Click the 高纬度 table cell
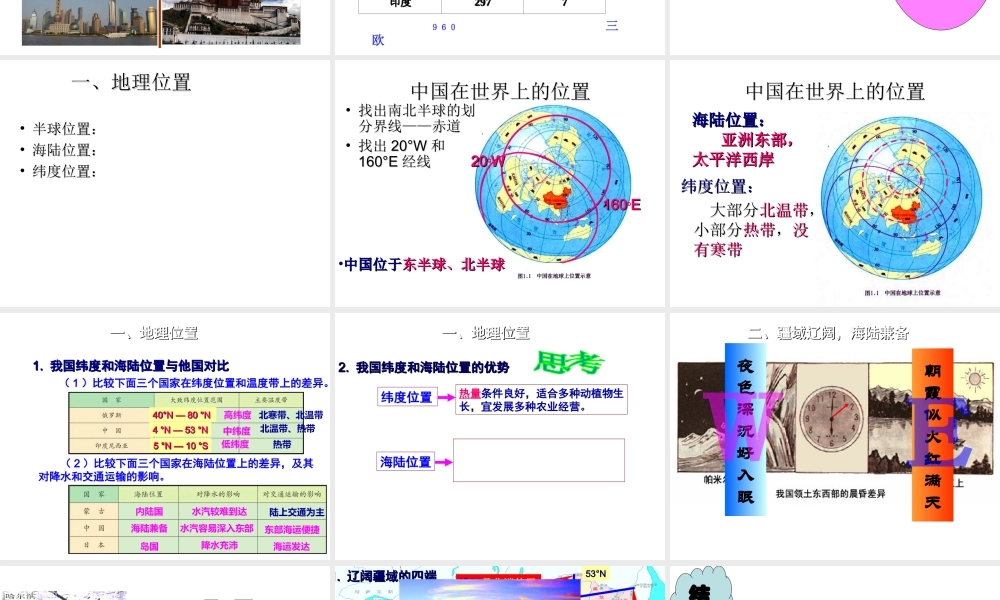Image resolution: width=1000 pixels, height=600 pixels. (x=237, y=415)
